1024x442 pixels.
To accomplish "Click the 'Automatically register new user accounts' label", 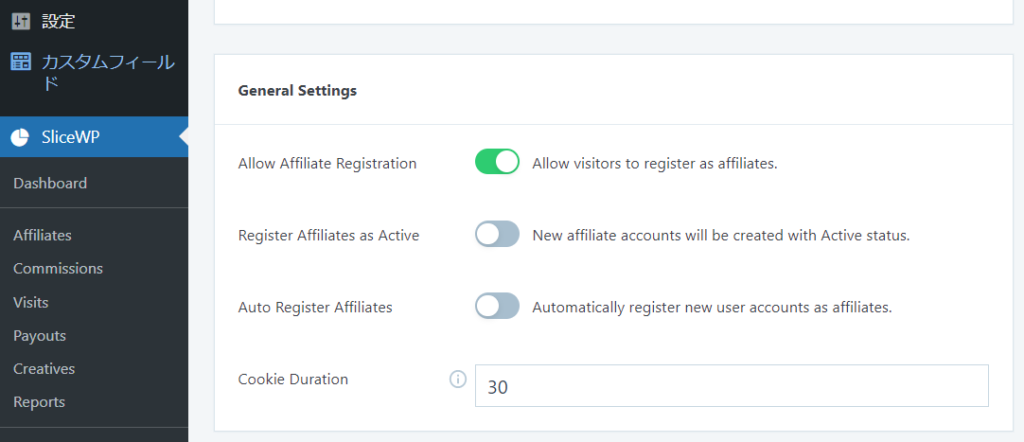I will click(x=712, y=307).
